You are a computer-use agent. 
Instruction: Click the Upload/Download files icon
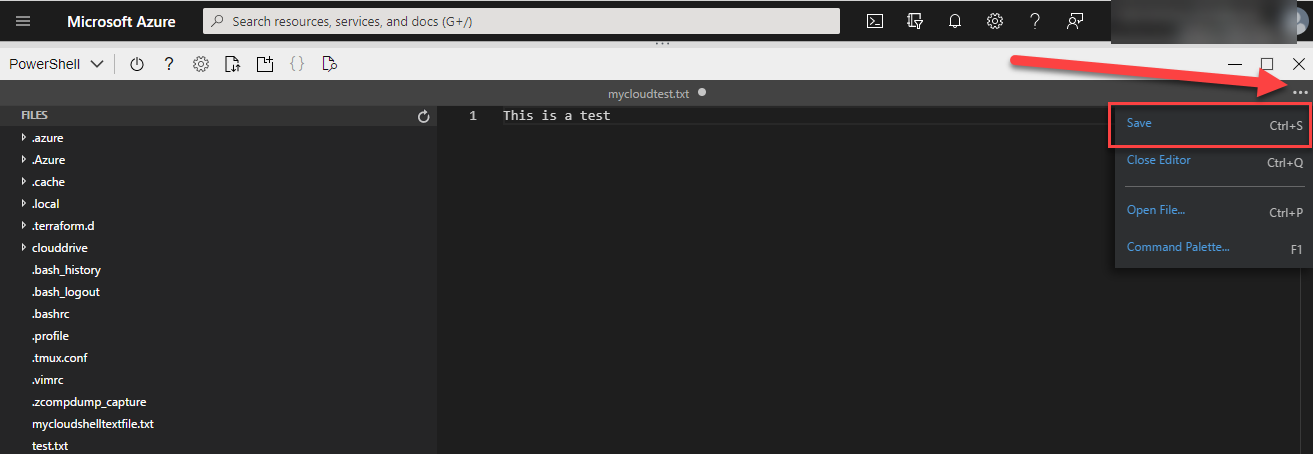click(x=233, y=64)
